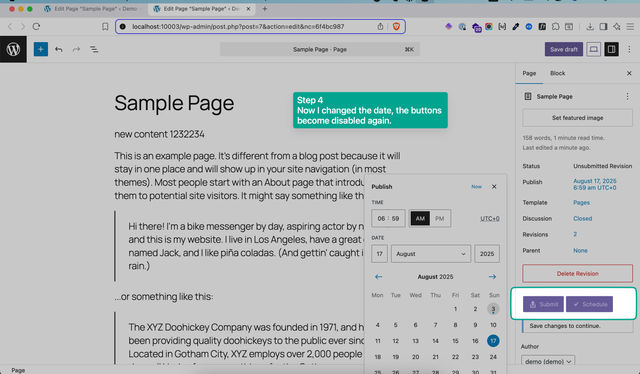Select August 17 in calendar
640x374 pixels.
tap(493, 341)
